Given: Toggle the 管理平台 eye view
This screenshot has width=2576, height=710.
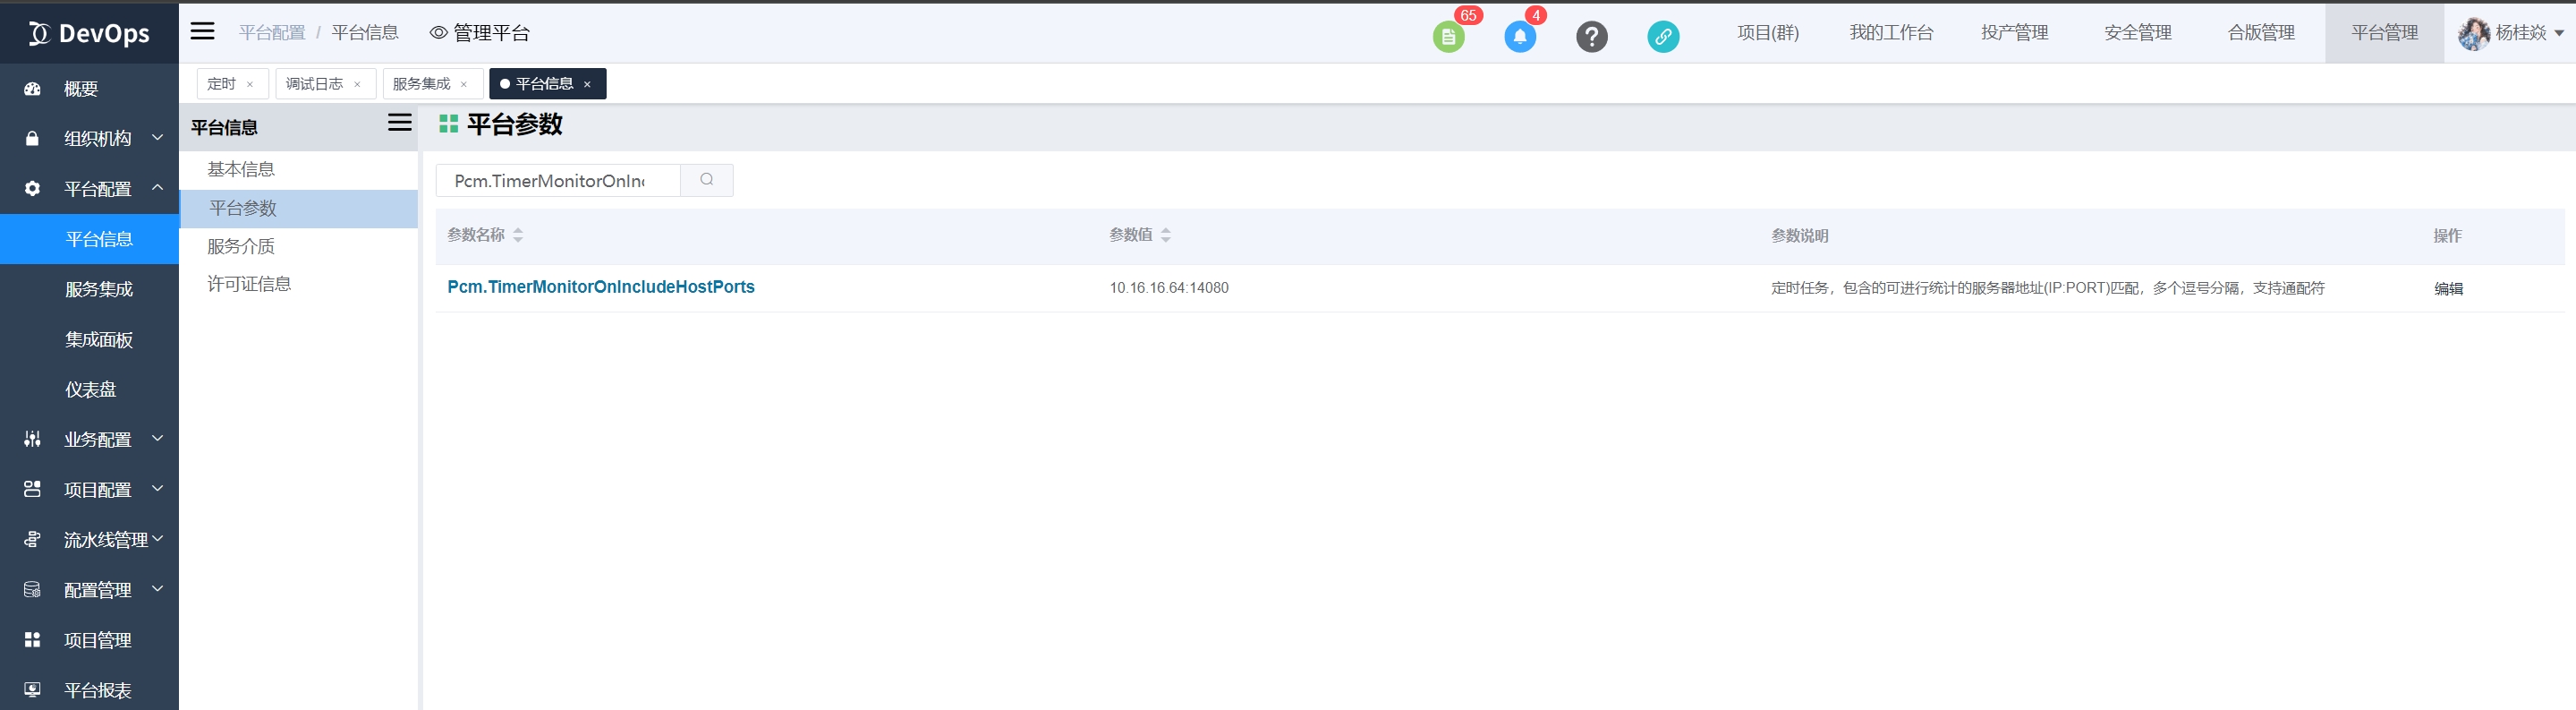Looking at the screenshot, I should click(438, 33).
